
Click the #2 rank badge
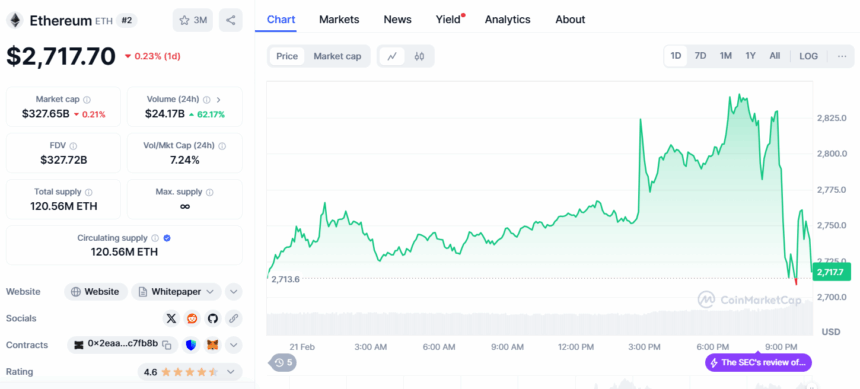[x=126, y=20]
